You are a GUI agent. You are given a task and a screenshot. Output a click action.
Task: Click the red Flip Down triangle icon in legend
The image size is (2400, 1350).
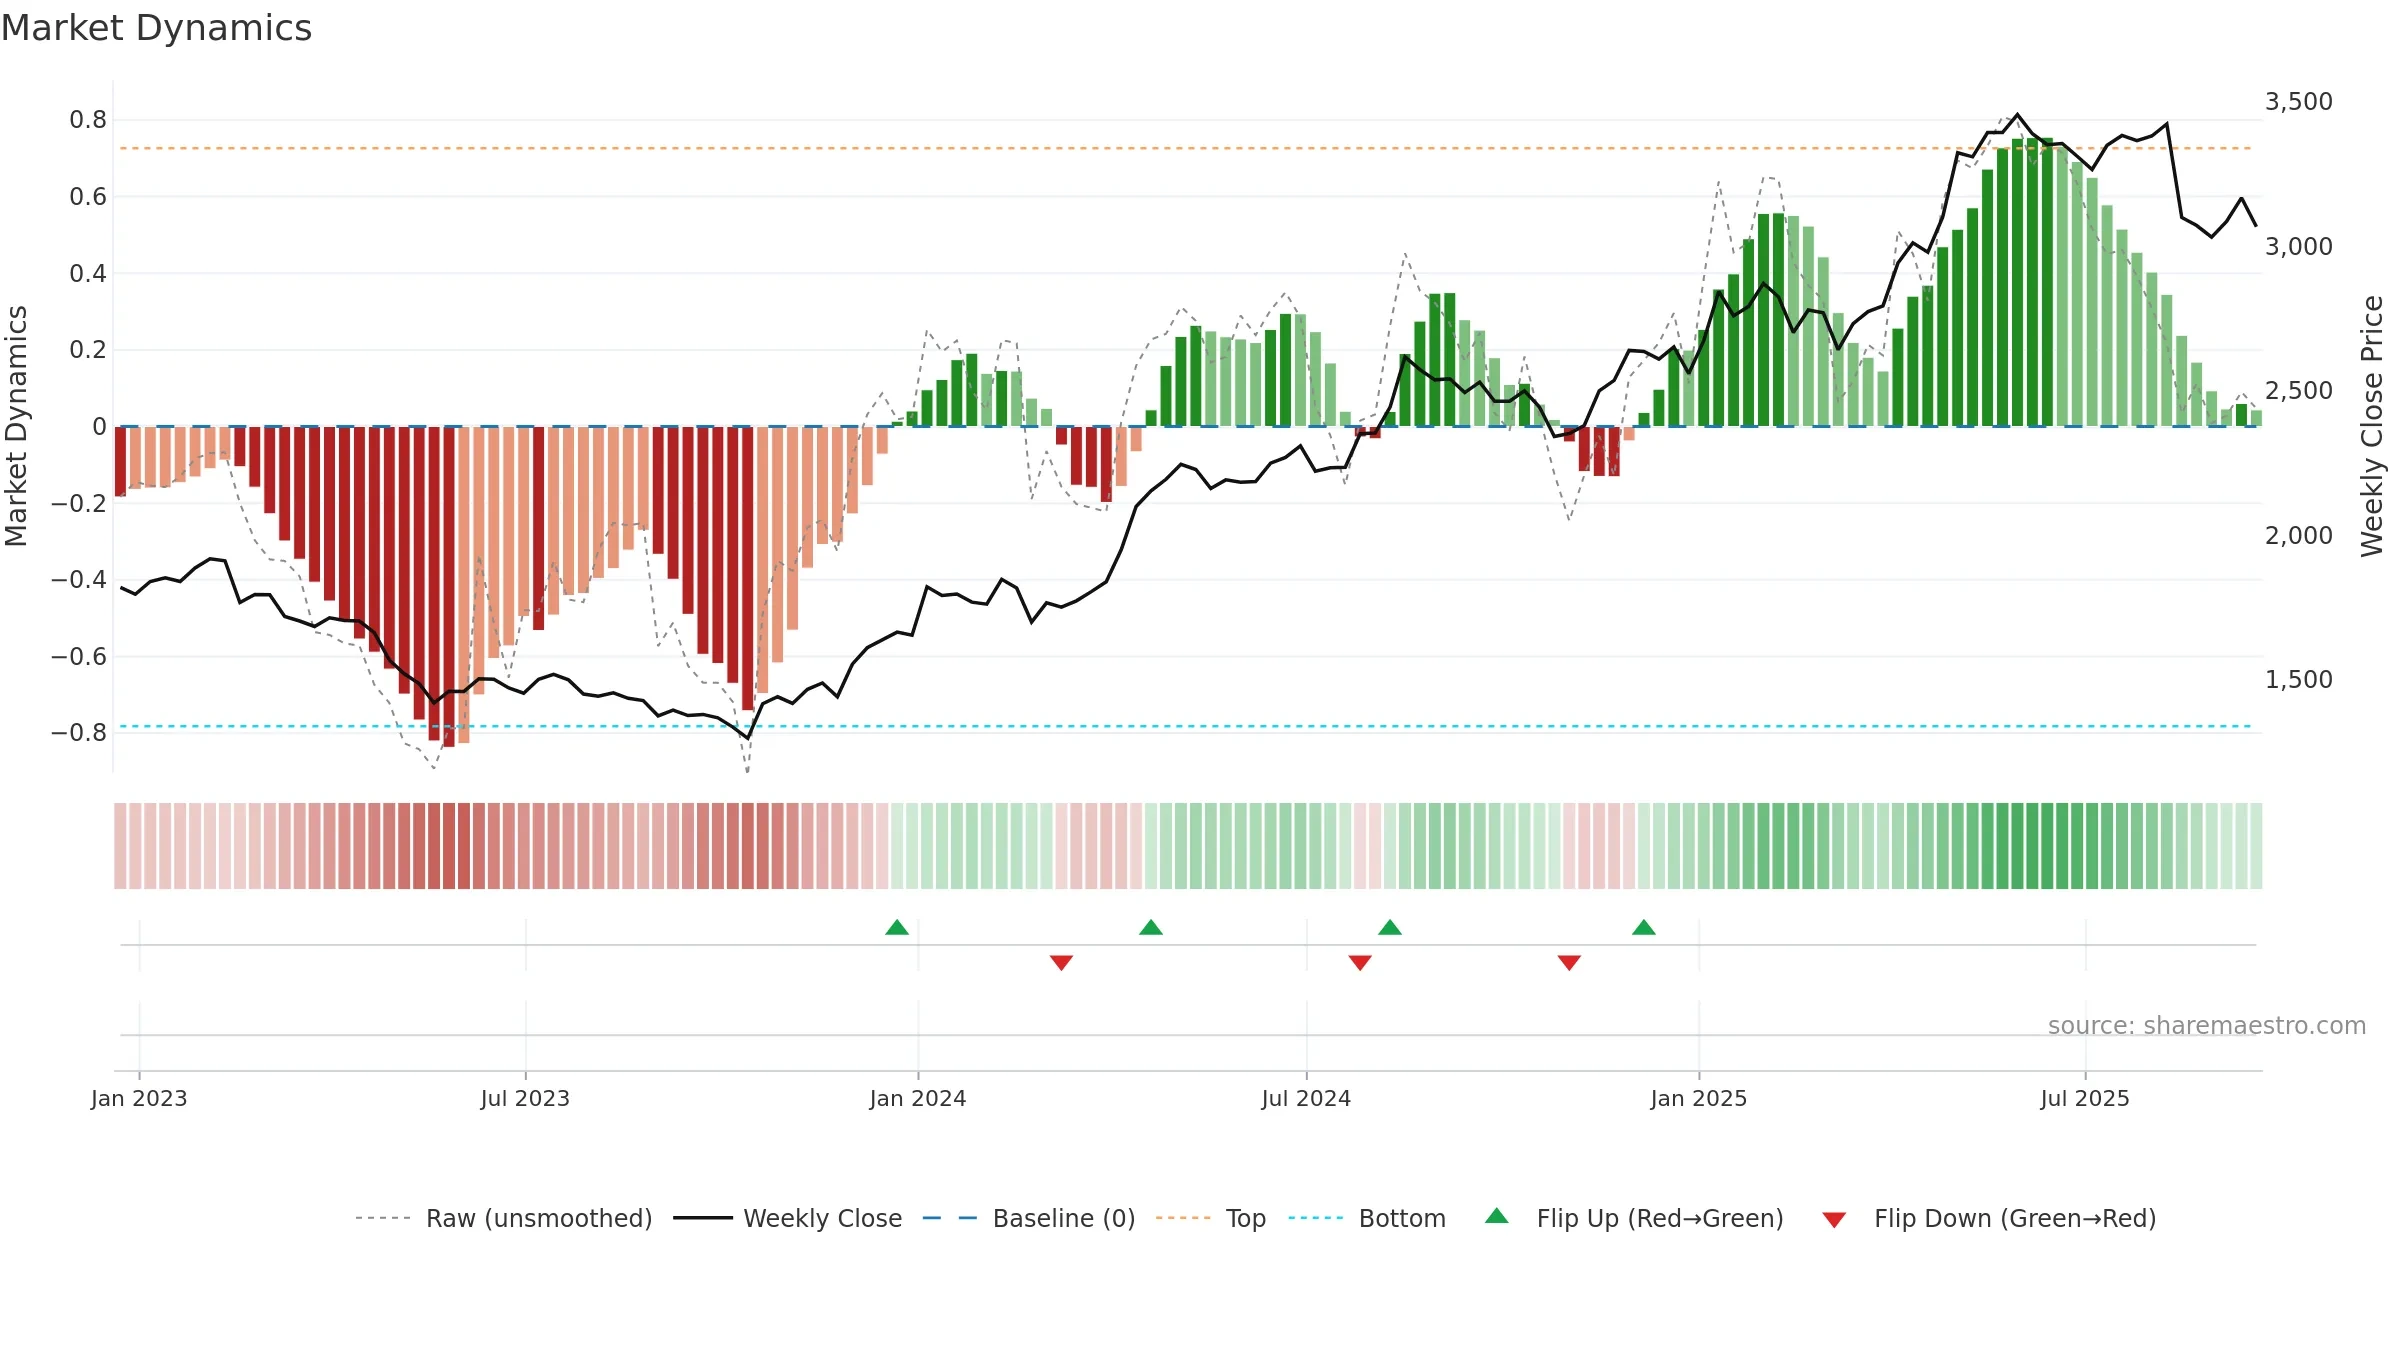tap(1834, 1220)
